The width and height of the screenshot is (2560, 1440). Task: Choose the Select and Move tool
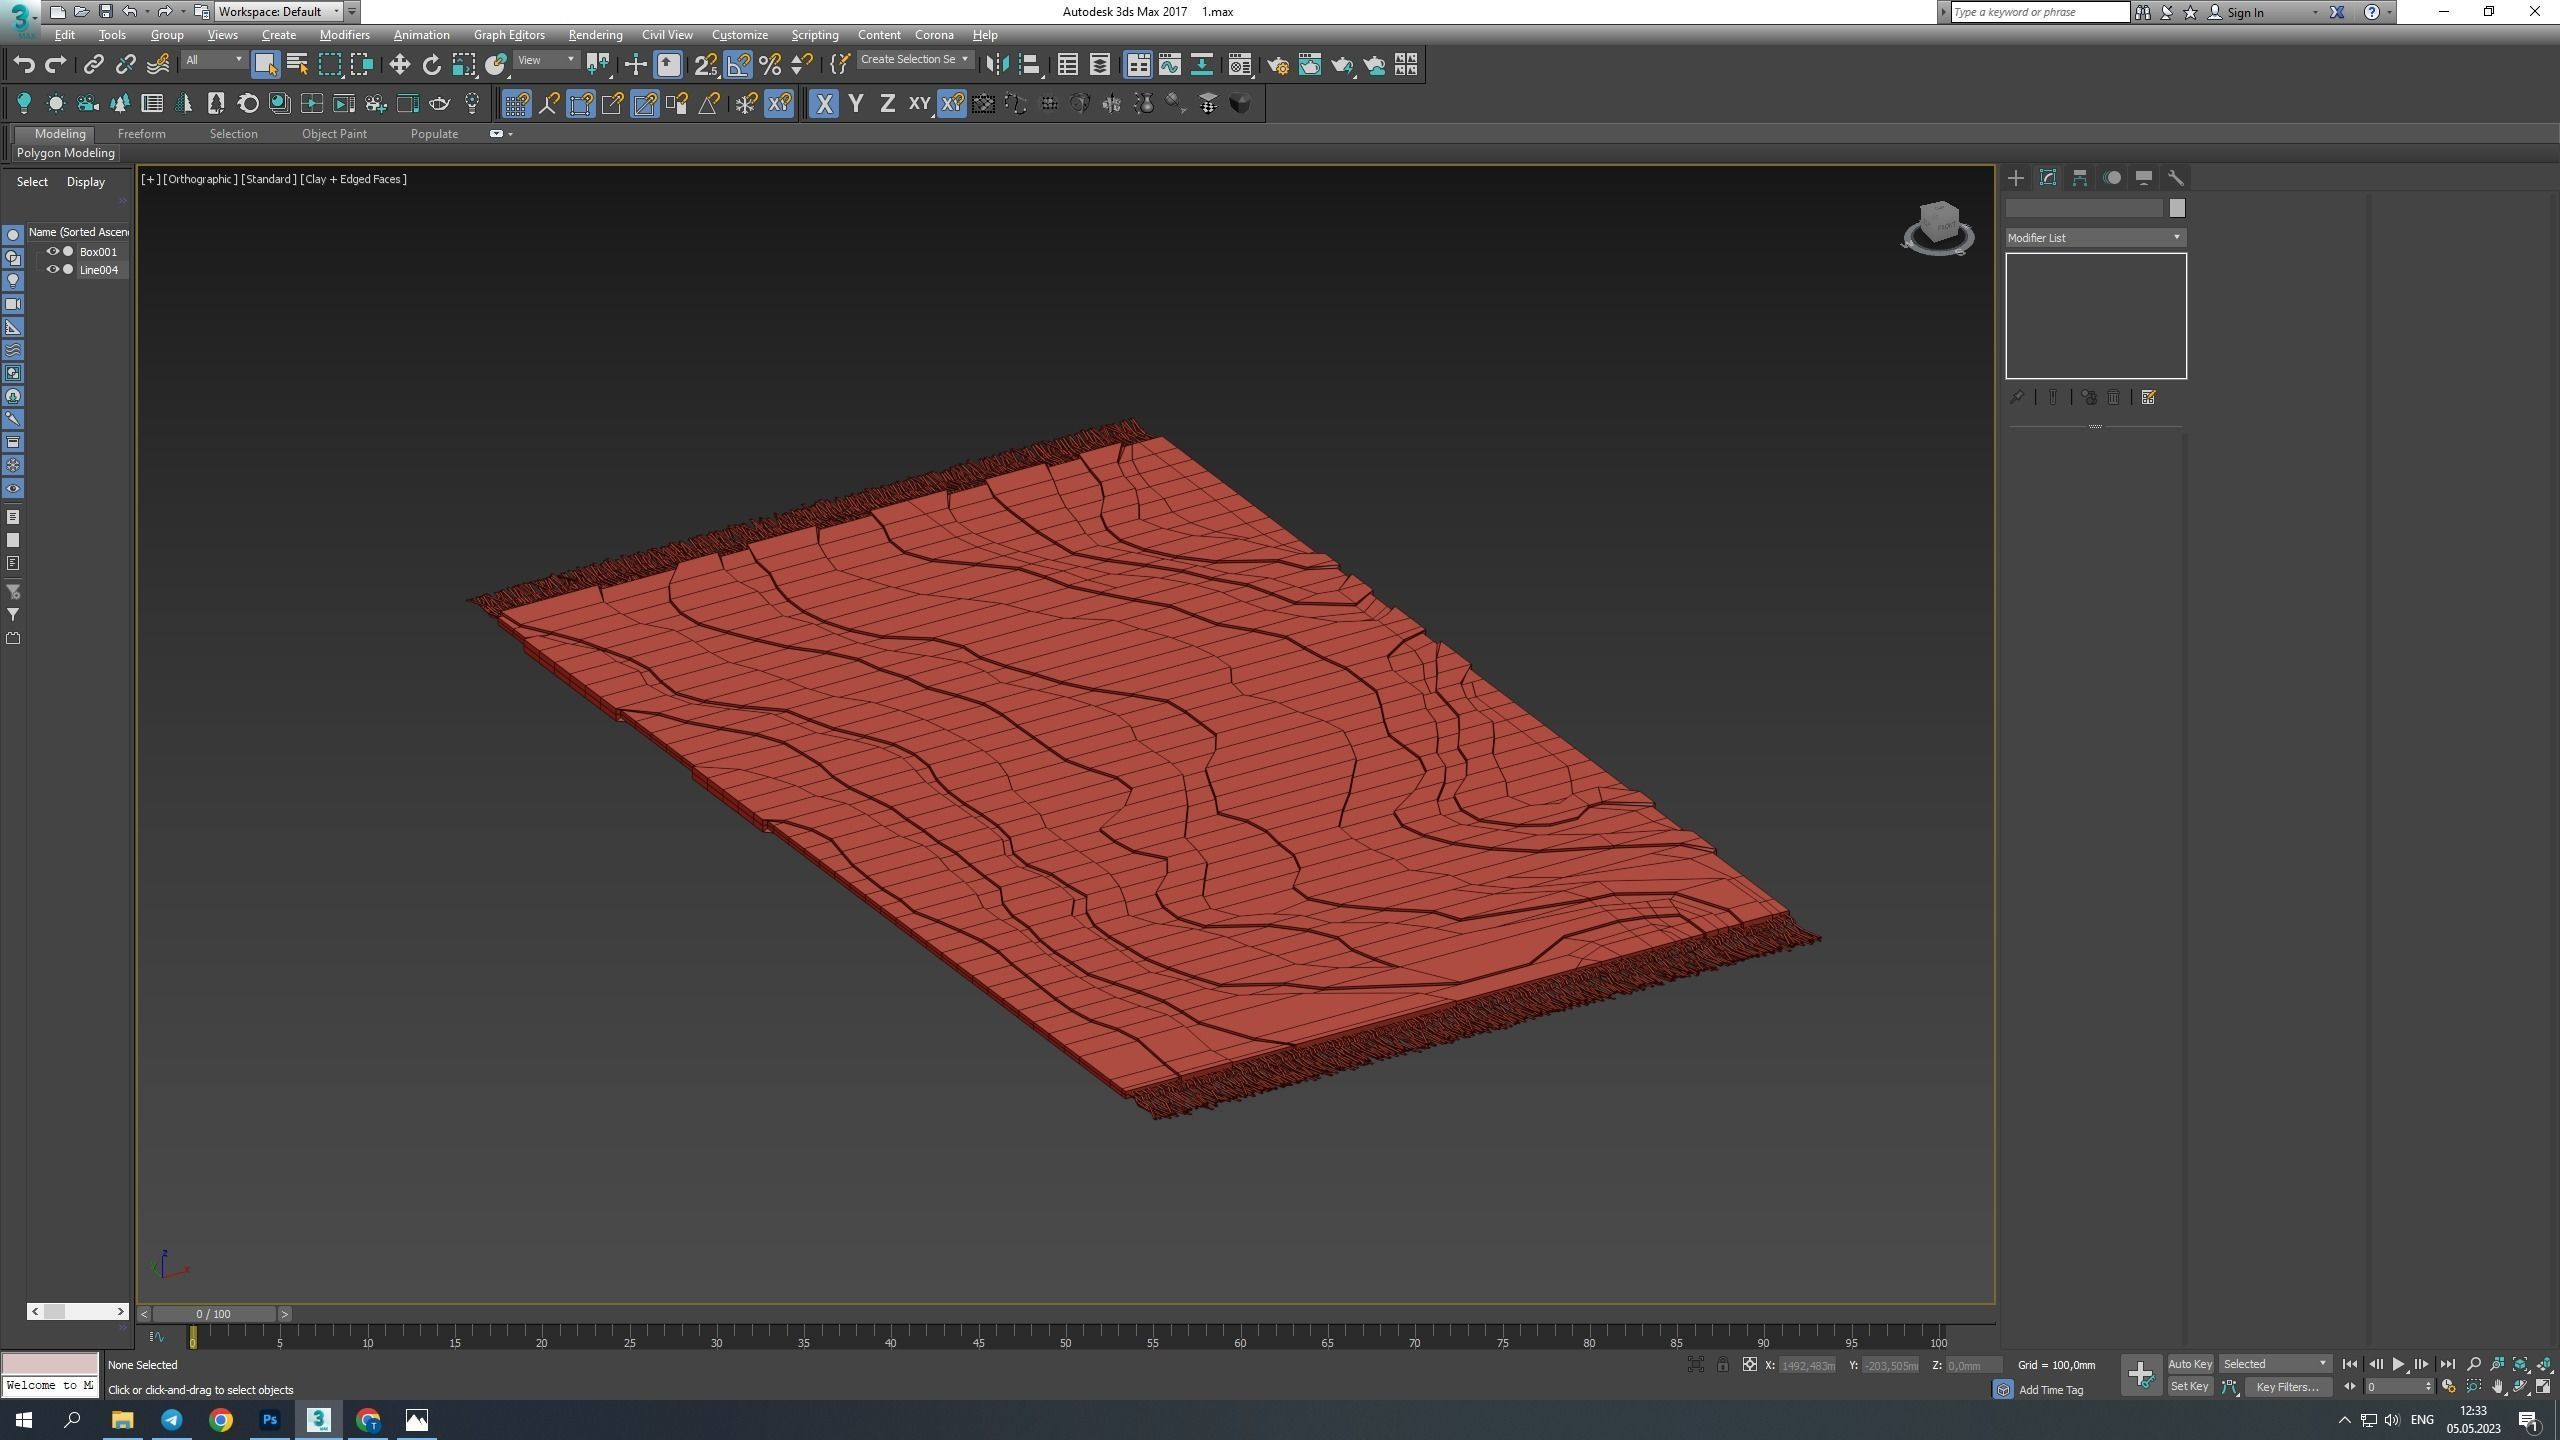pyautogui.click(x=399, y=65)
